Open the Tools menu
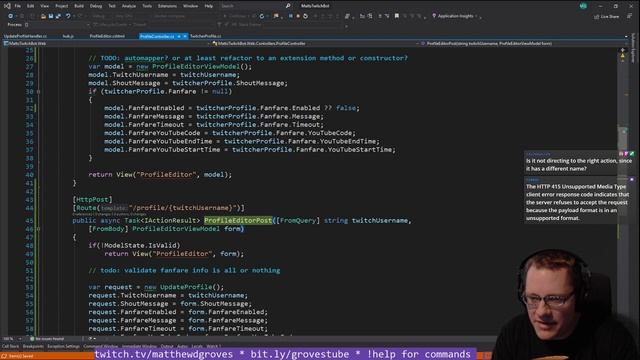 pos(147,6)
